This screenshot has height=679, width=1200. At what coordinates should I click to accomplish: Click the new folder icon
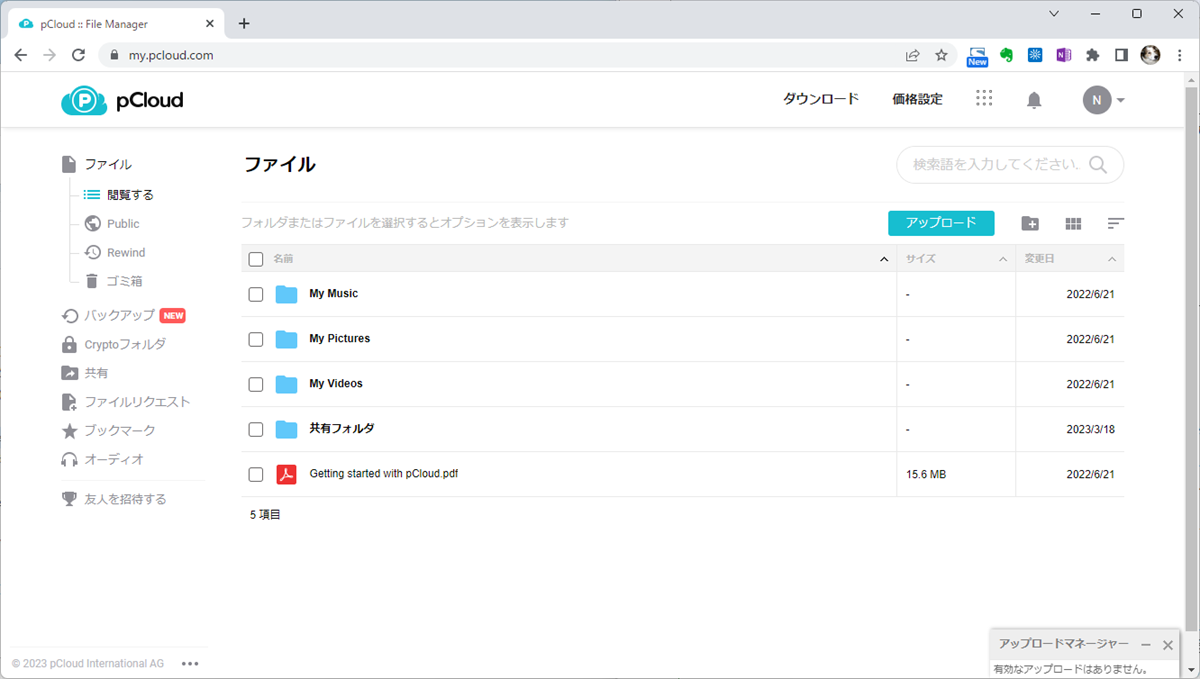pos(1030,224)
